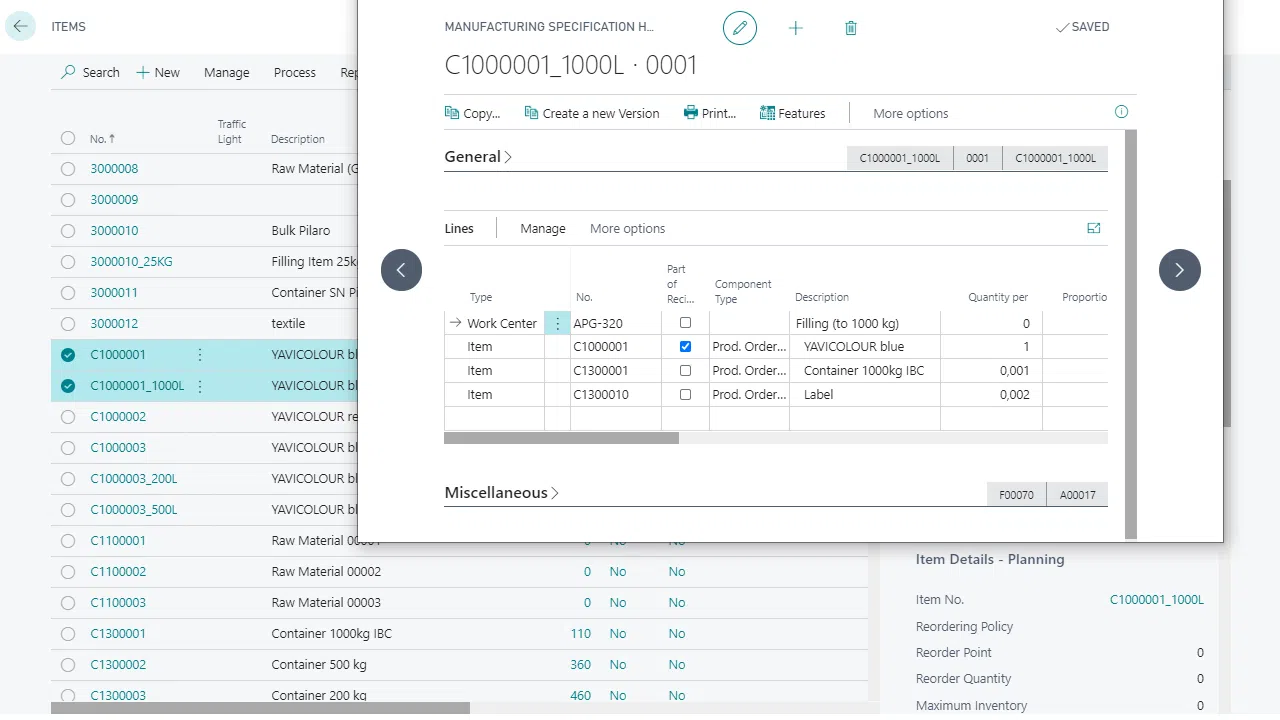Toggle Part of Recipe for C1300010 line

pos(685,395)
